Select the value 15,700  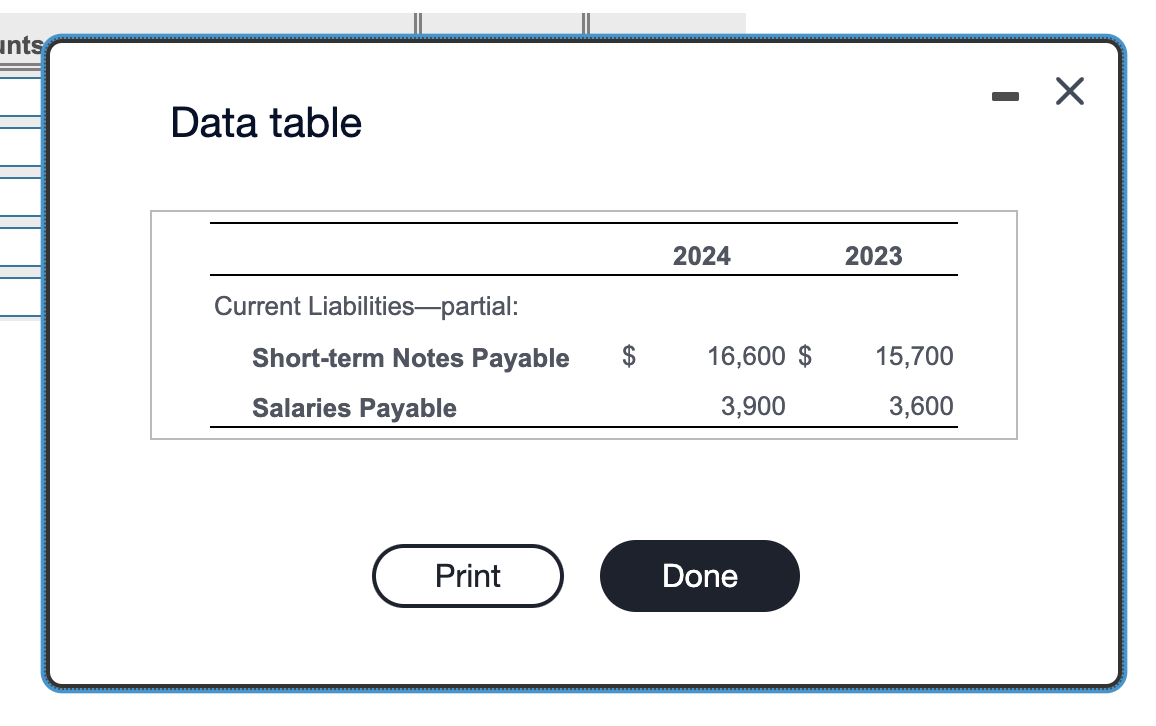915,356
